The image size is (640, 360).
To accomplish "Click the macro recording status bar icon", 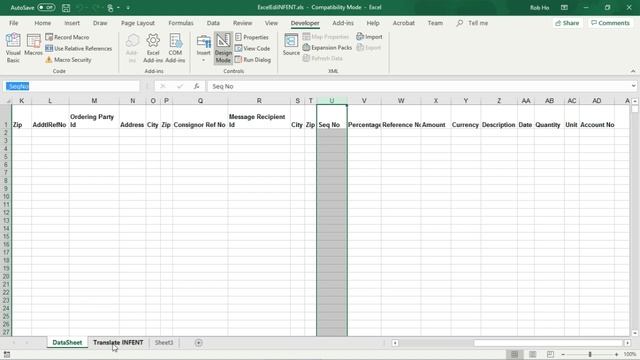I will (x=7, y=354).
